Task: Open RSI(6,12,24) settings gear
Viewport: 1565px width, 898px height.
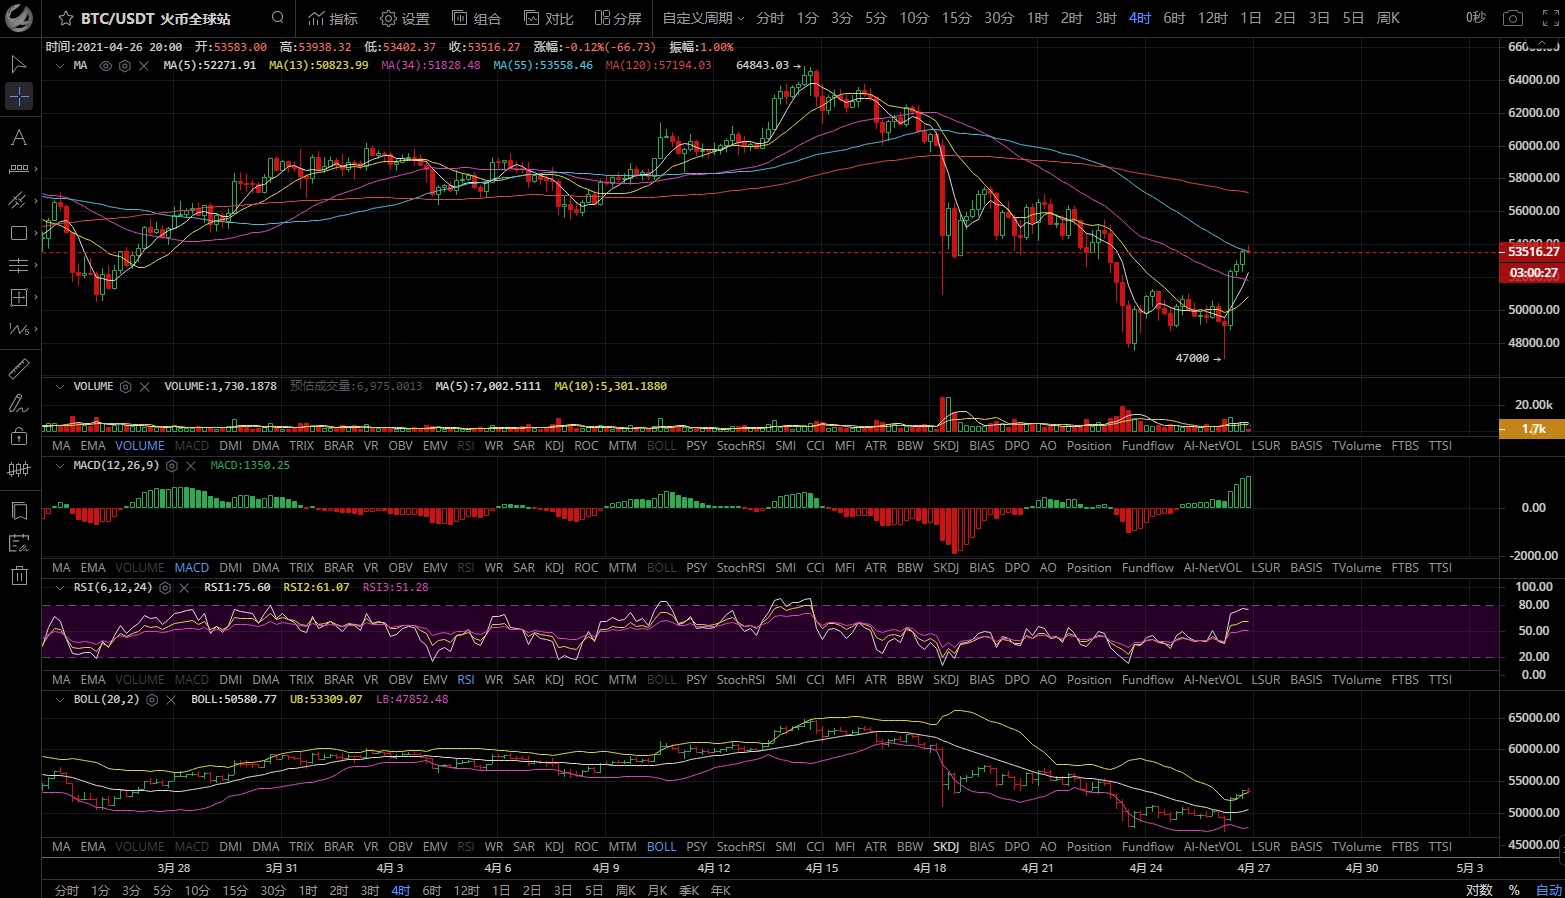Action: pos(165,587)
